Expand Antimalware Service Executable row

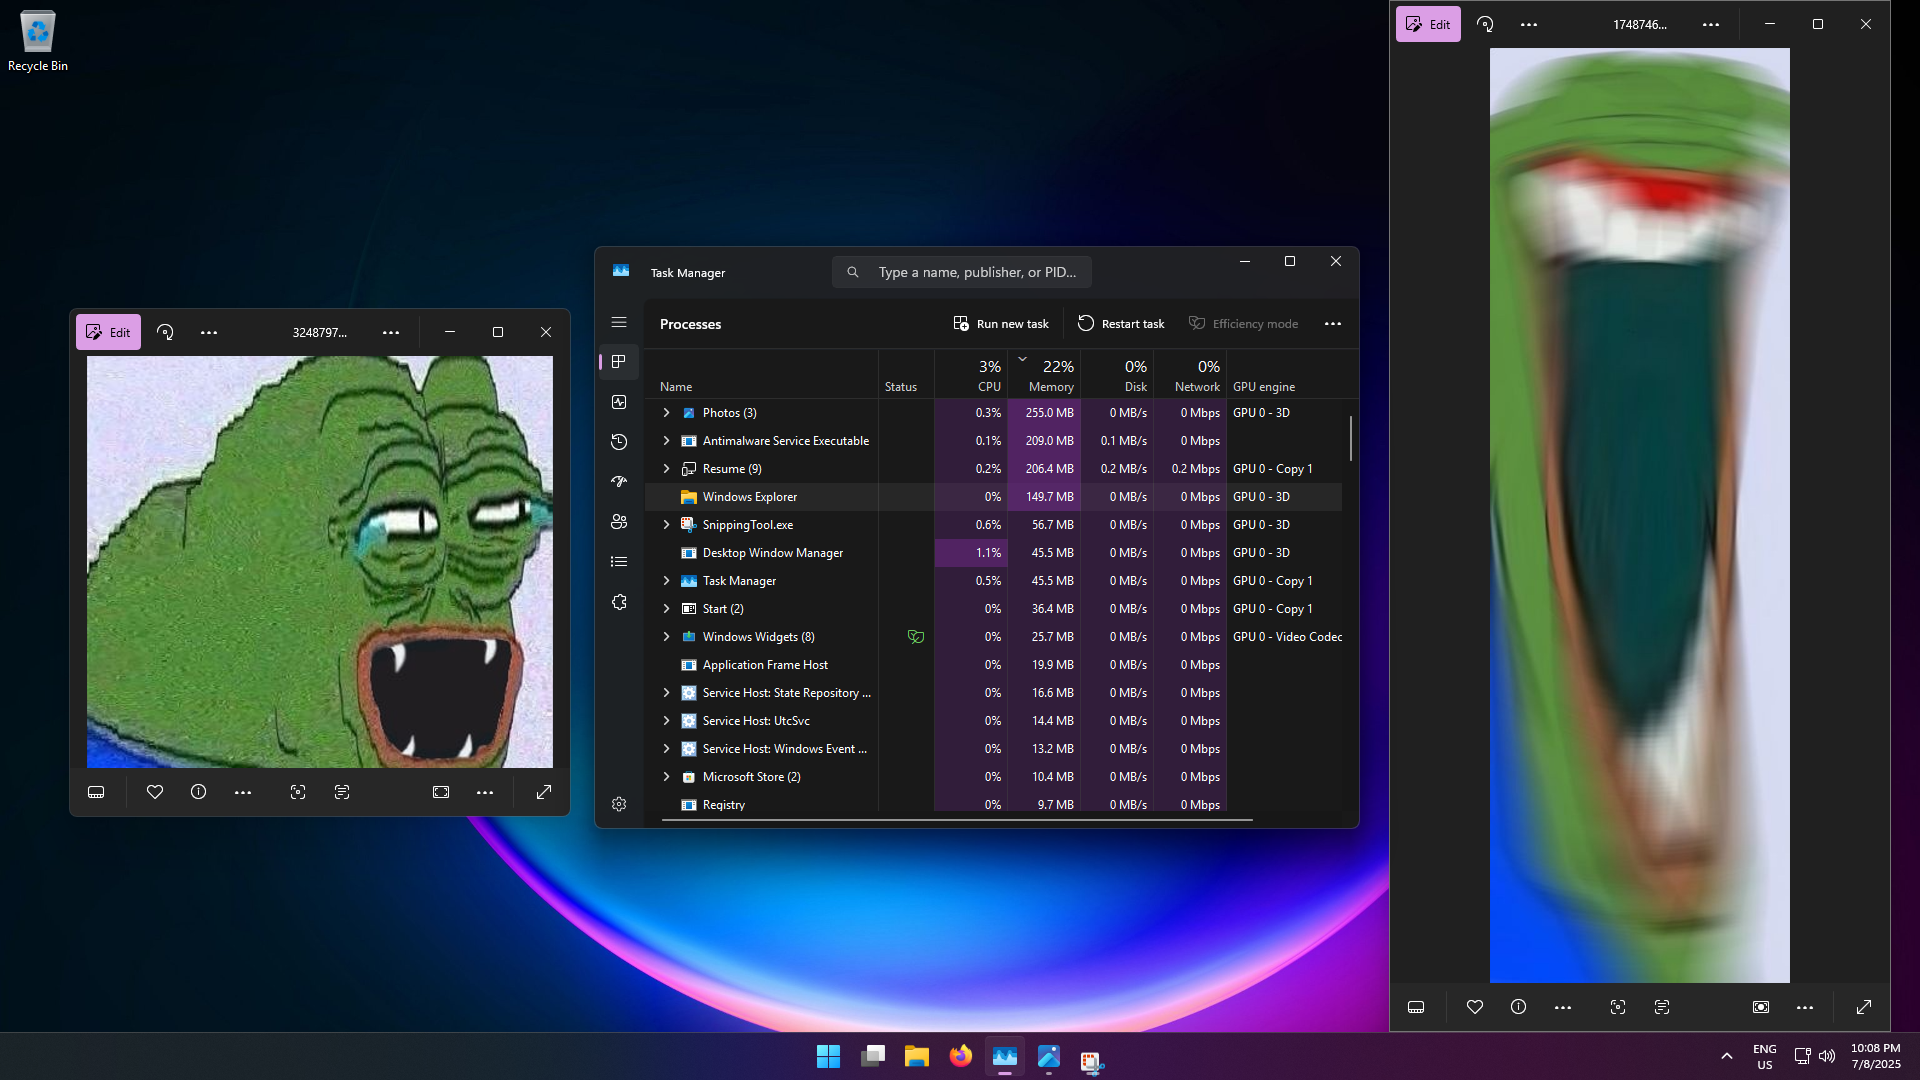(666, 441)
